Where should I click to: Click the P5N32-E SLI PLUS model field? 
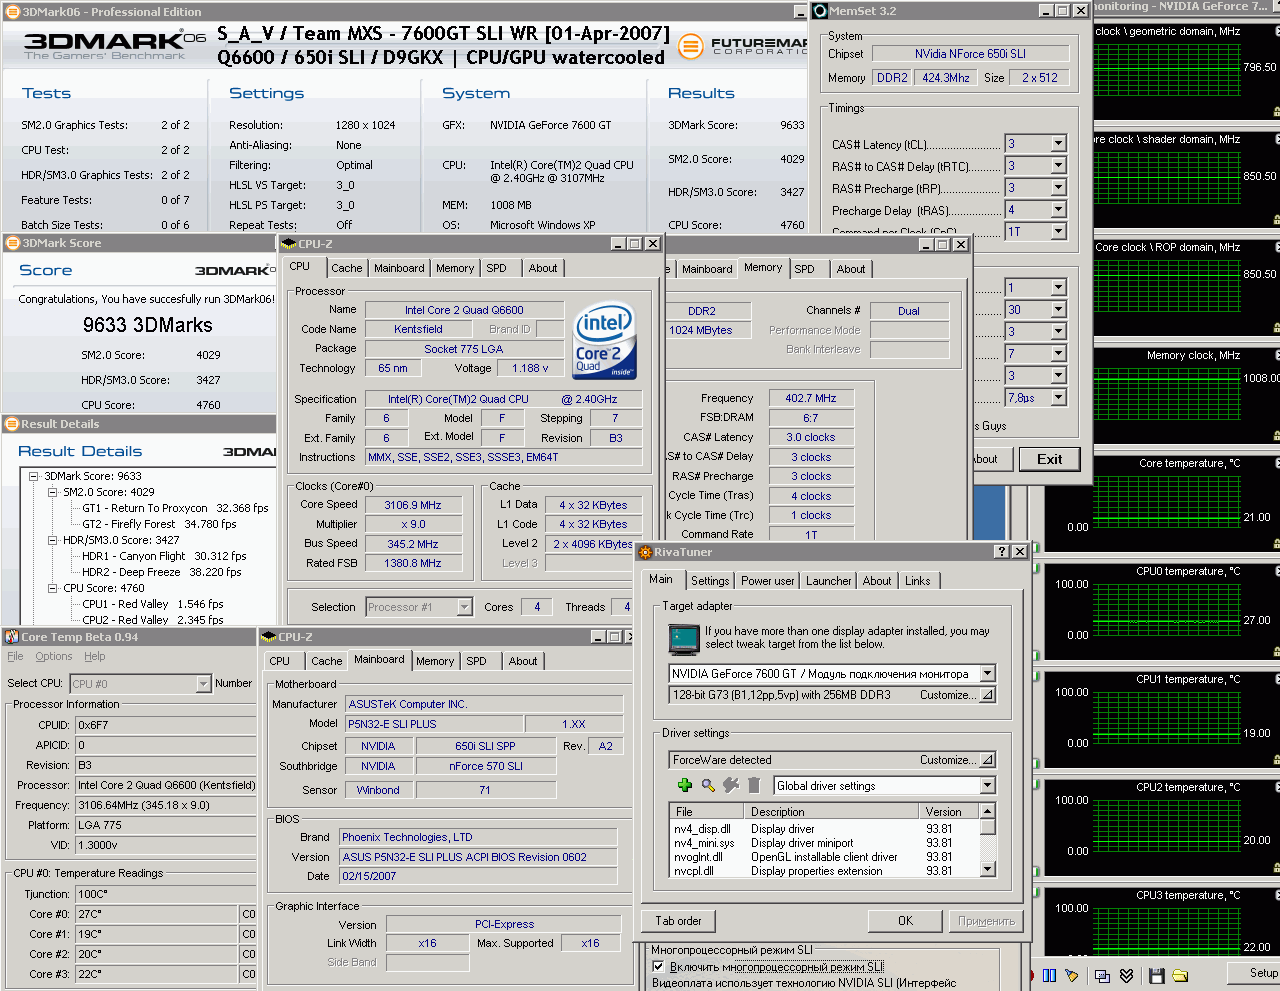(x=435, y=724)
